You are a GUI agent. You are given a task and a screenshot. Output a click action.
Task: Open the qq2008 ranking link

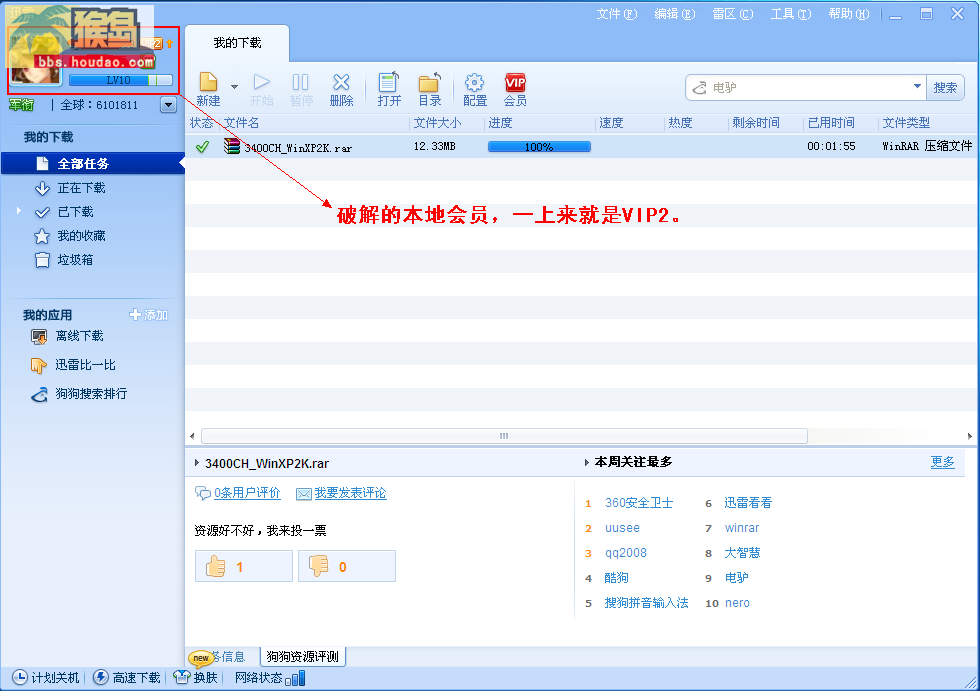point(626,553)
